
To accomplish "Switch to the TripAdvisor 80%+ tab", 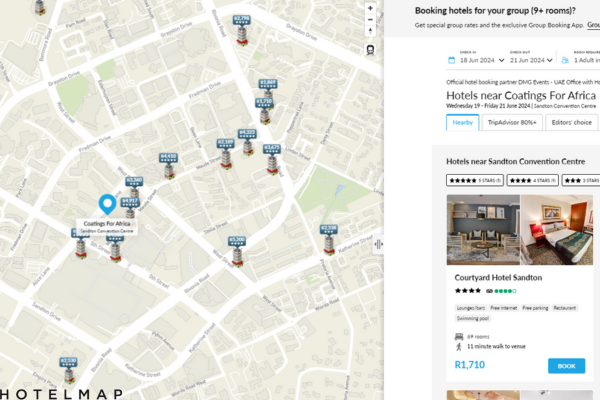I will 514,123.
